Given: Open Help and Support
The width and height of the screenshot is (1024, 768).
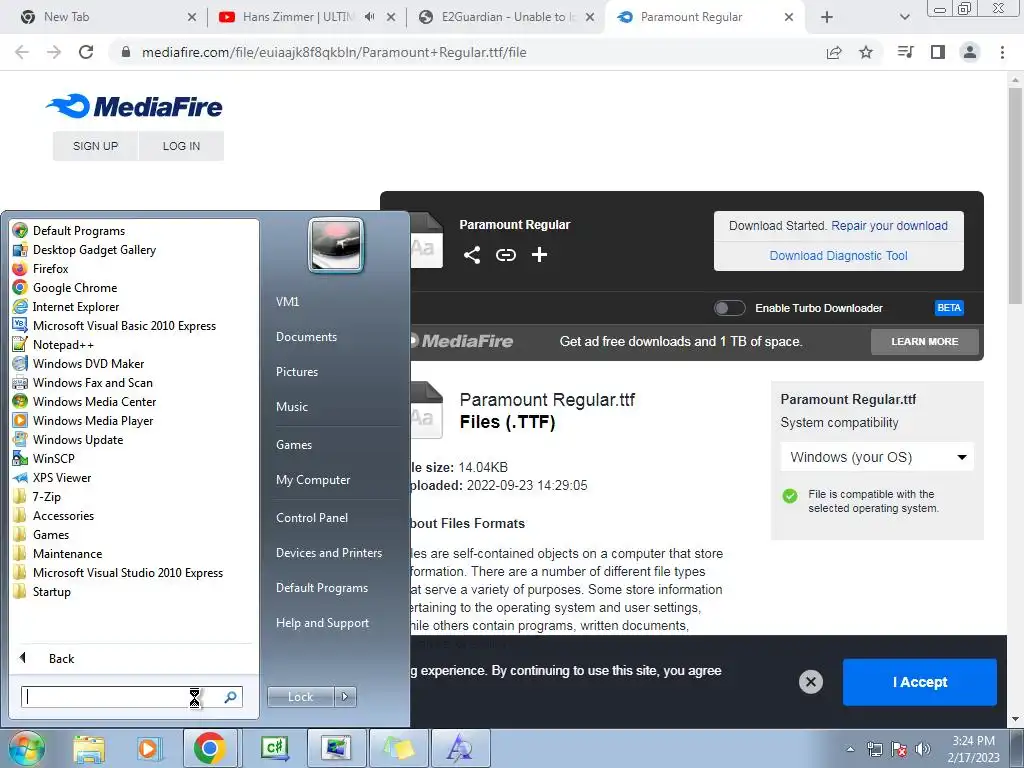Looking at the screenshot, I should click(322, 622).
